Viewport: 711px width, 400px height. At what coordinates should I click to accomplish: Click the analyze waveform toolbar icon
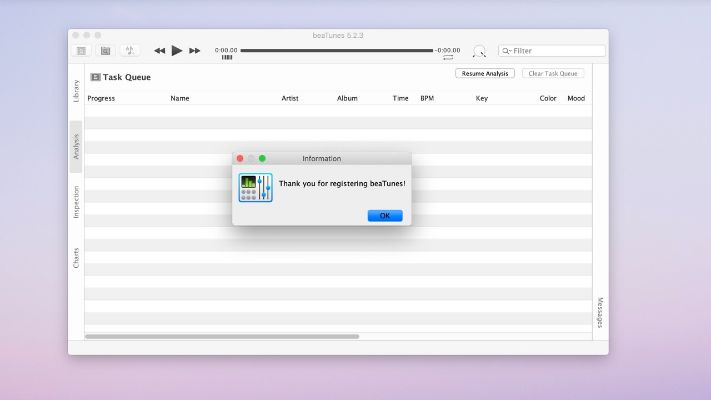(x=130, y=51)
